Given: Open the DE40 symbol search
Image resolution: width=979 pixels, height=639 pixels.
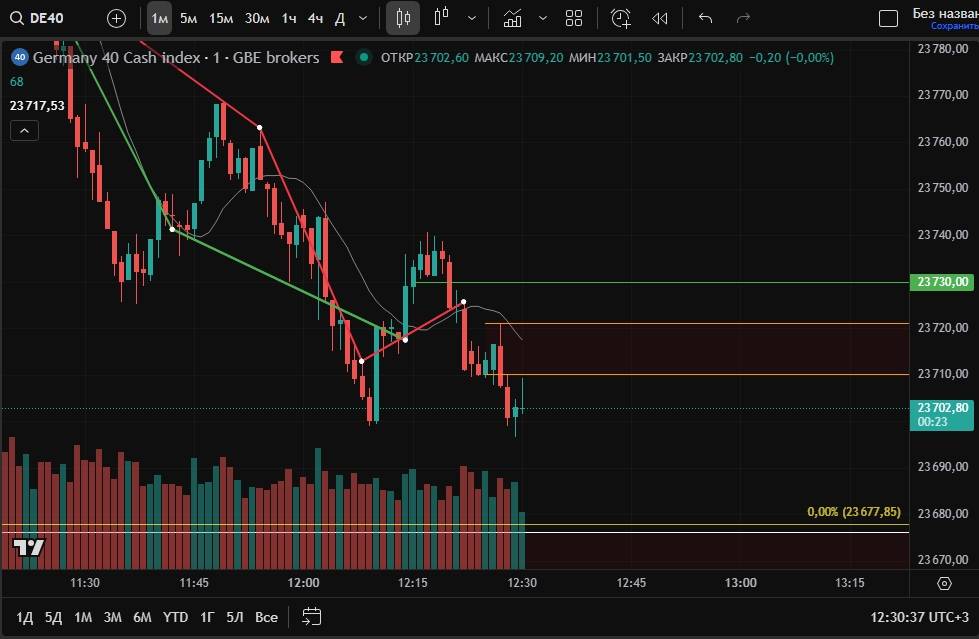Looking at the screenshot, I should [x=41, y=18].
